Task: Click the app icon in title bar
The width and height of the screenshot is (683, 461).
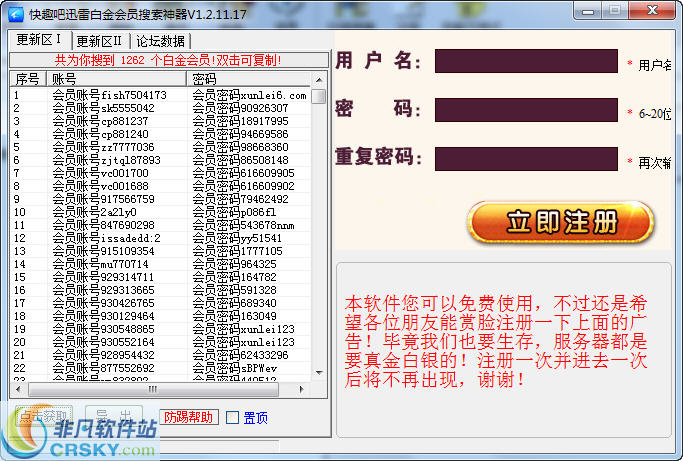Action: click(16, 14)
